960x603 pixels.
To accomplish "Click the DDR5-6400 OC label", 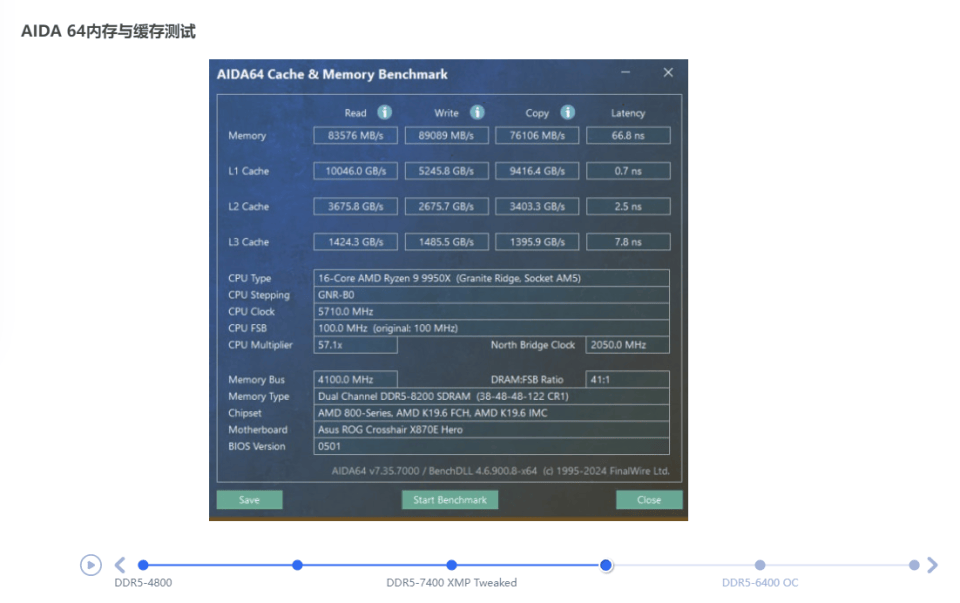I will pyautogui.click(x=760, y=583).
